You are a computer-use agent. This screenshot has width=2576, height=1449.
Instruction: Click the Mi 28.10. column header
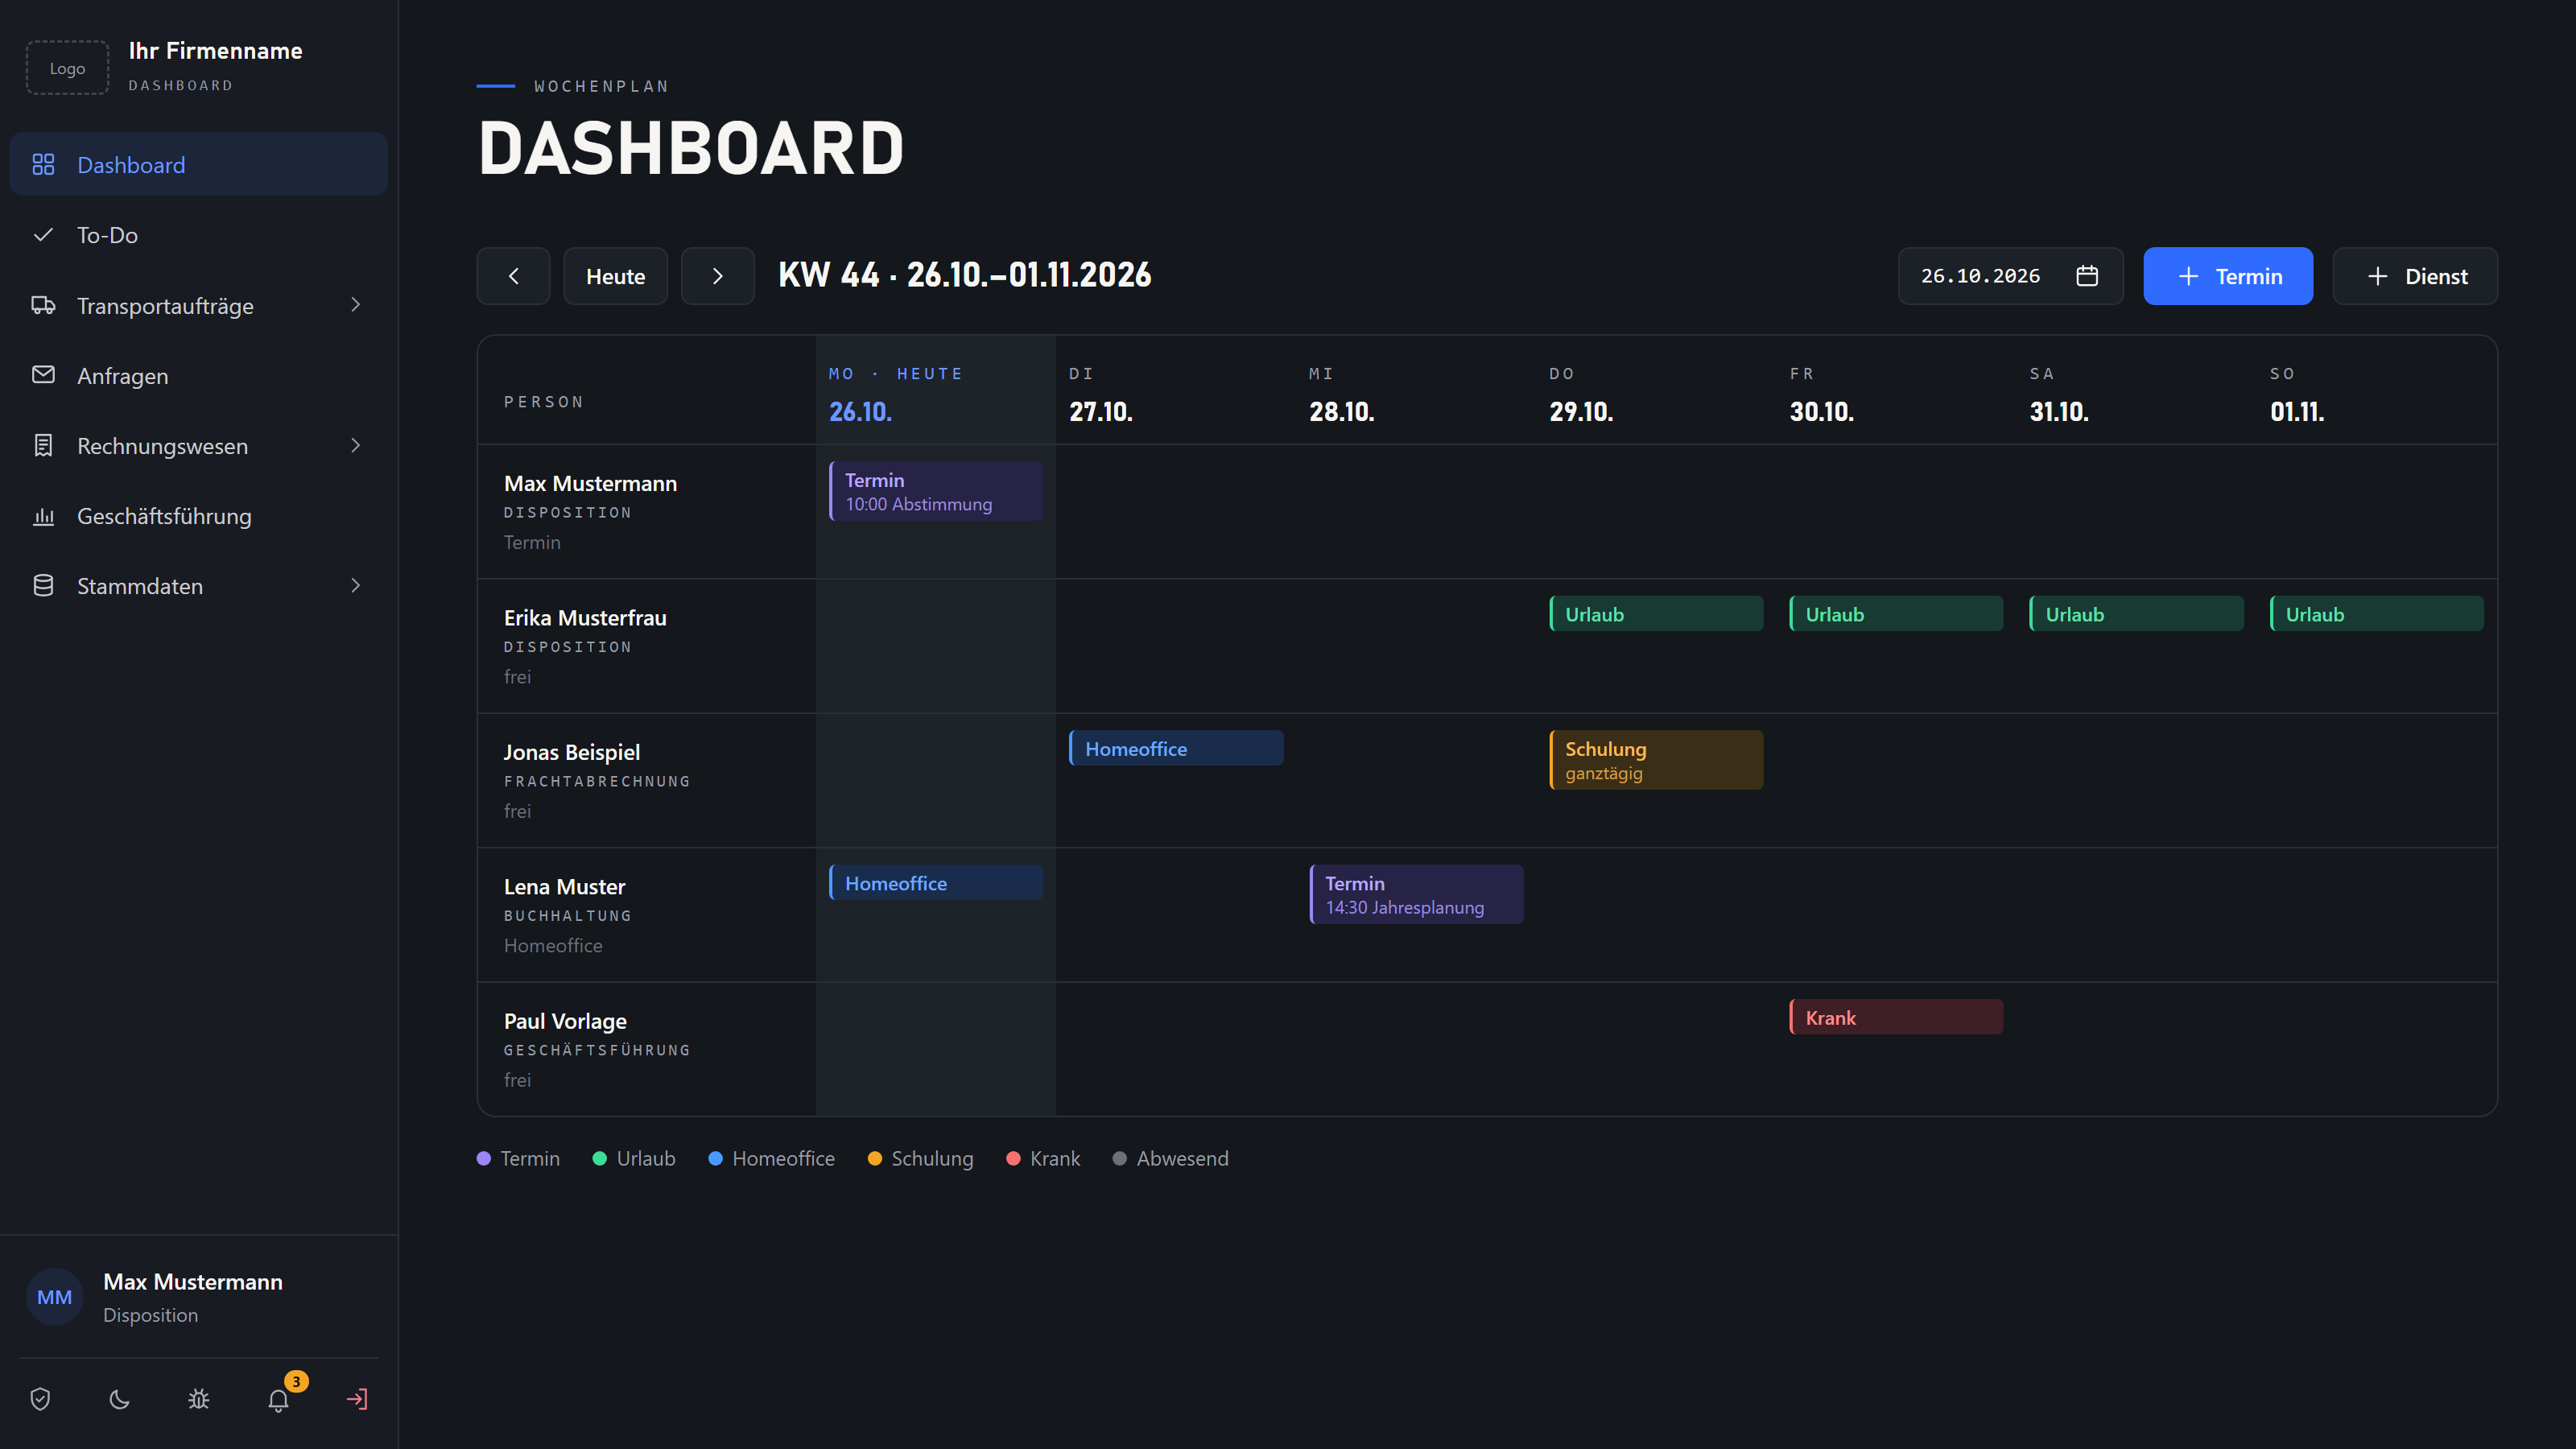pos(1416,391)
